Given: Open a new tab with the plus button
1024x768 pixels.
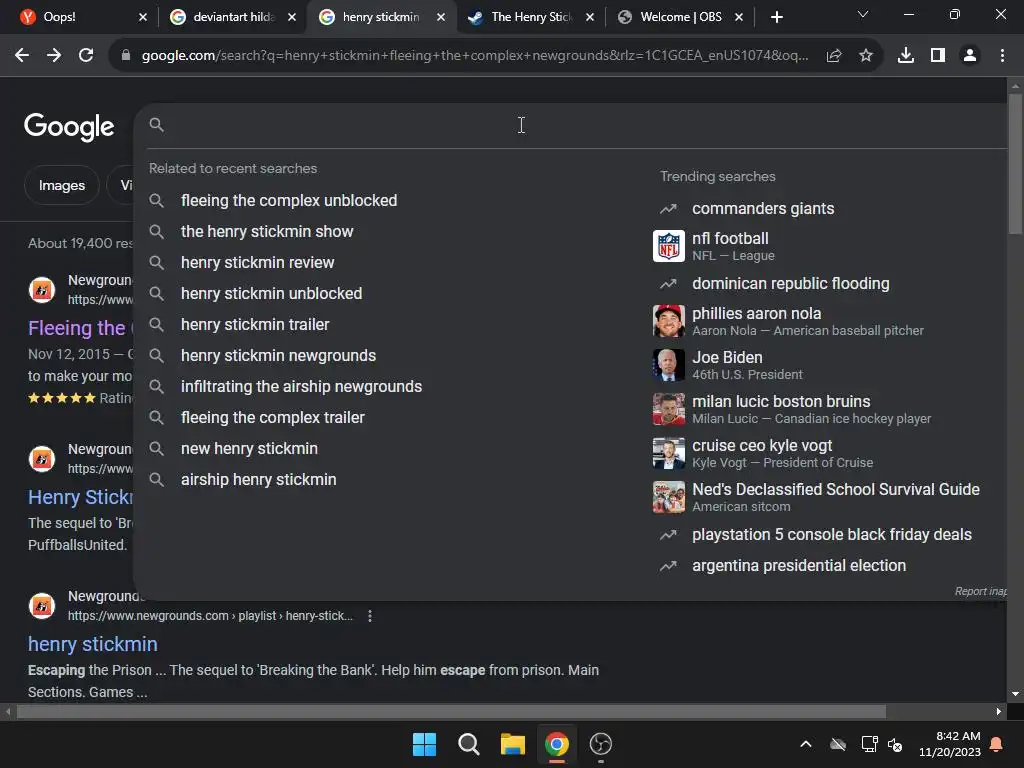Looking at the screenshot, I should (776, 17).
